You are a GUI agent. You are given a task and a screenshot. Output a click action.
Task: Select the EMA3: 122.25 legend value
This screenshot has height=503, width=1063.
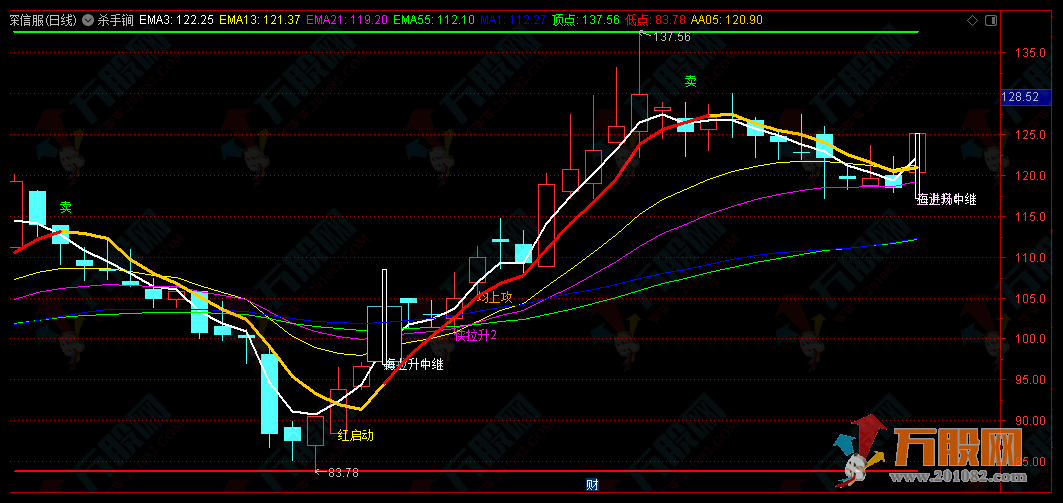(176, 20)
